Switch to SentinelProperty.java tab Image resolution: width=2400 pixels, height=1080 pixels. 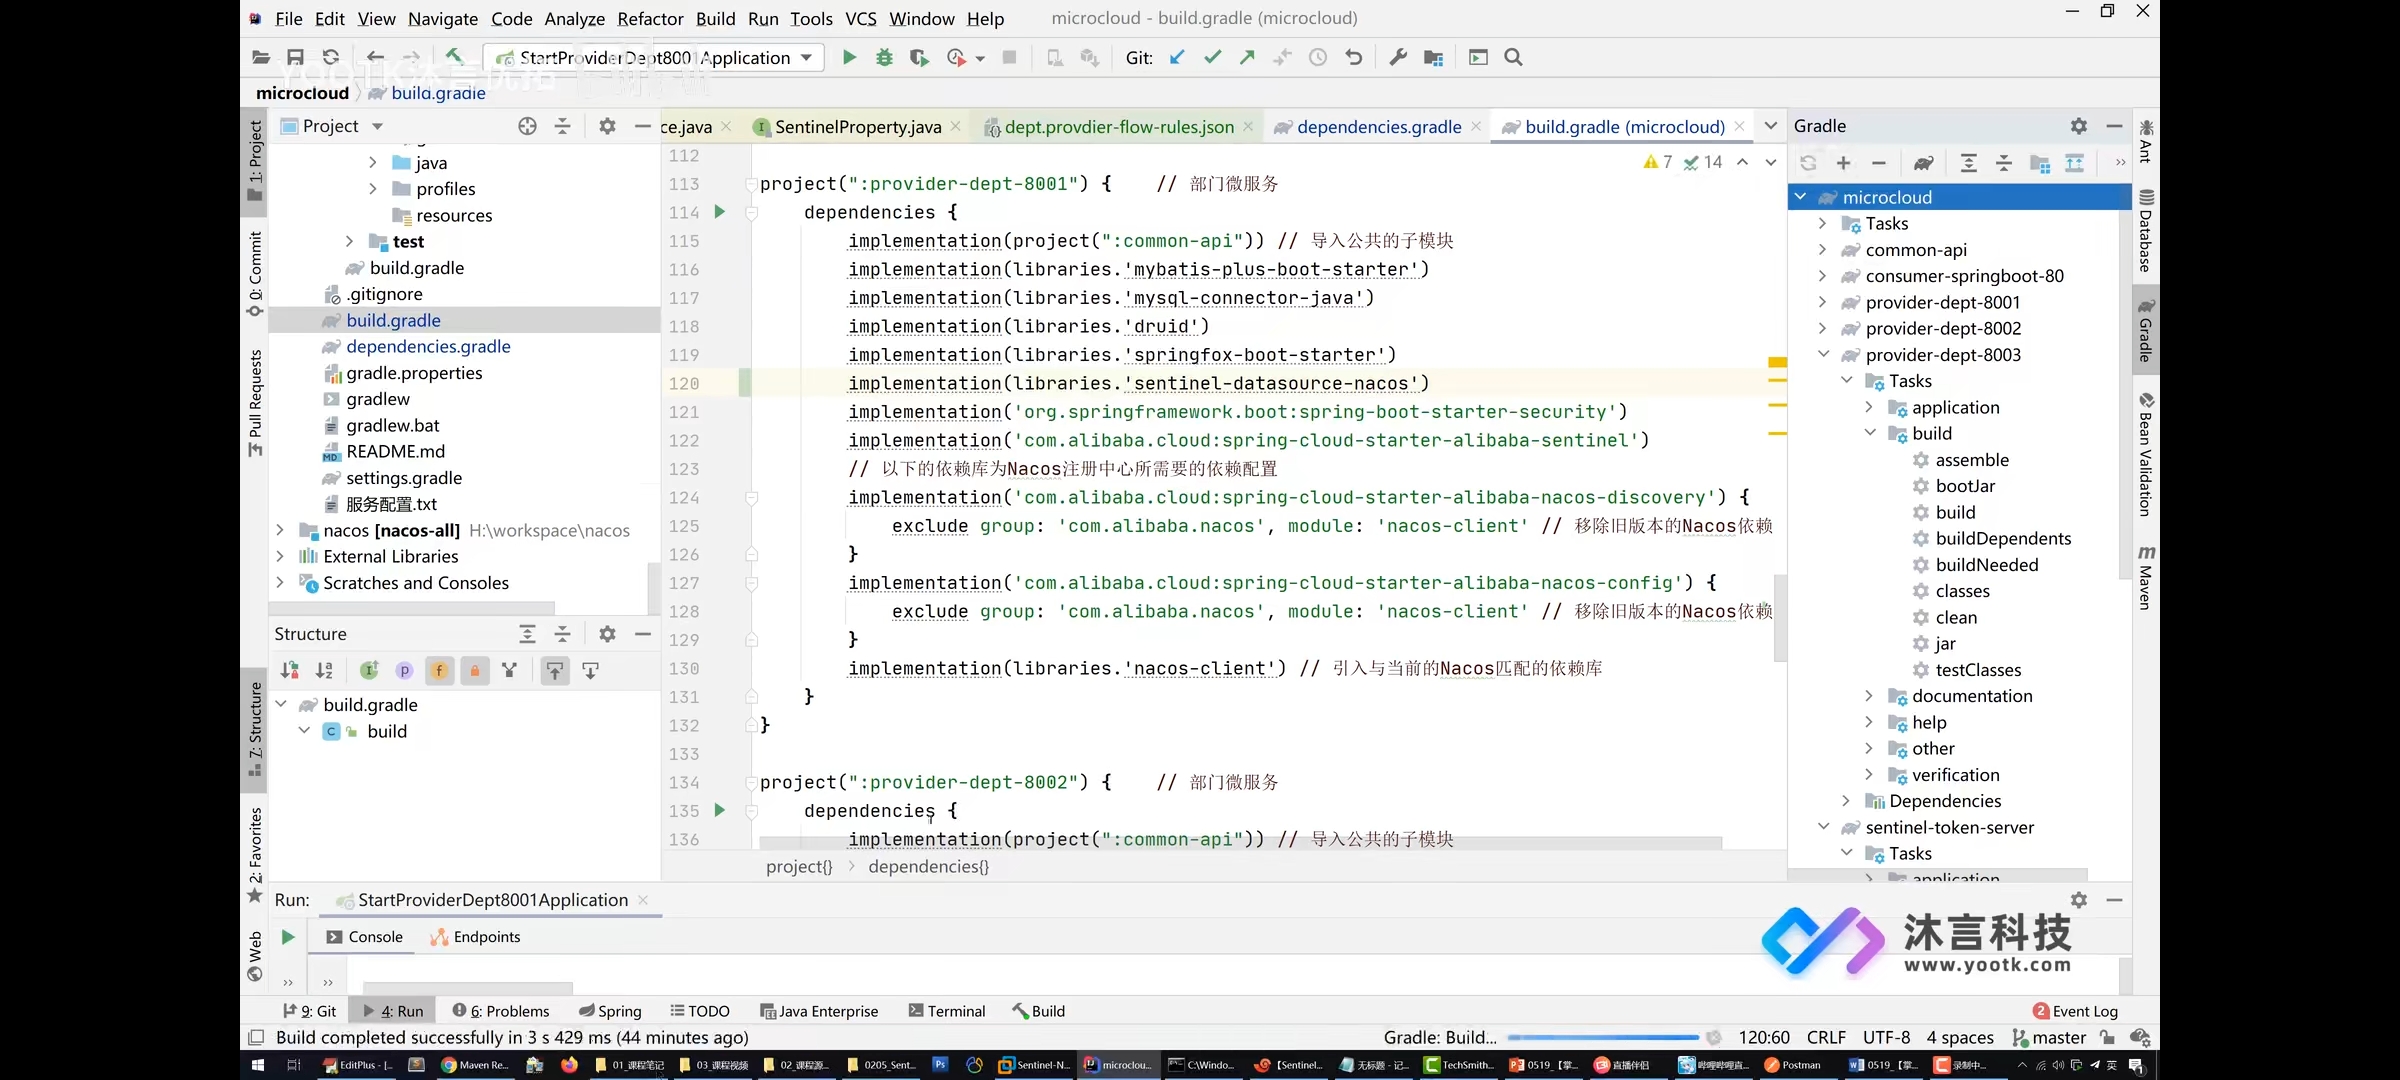[857, 127]
